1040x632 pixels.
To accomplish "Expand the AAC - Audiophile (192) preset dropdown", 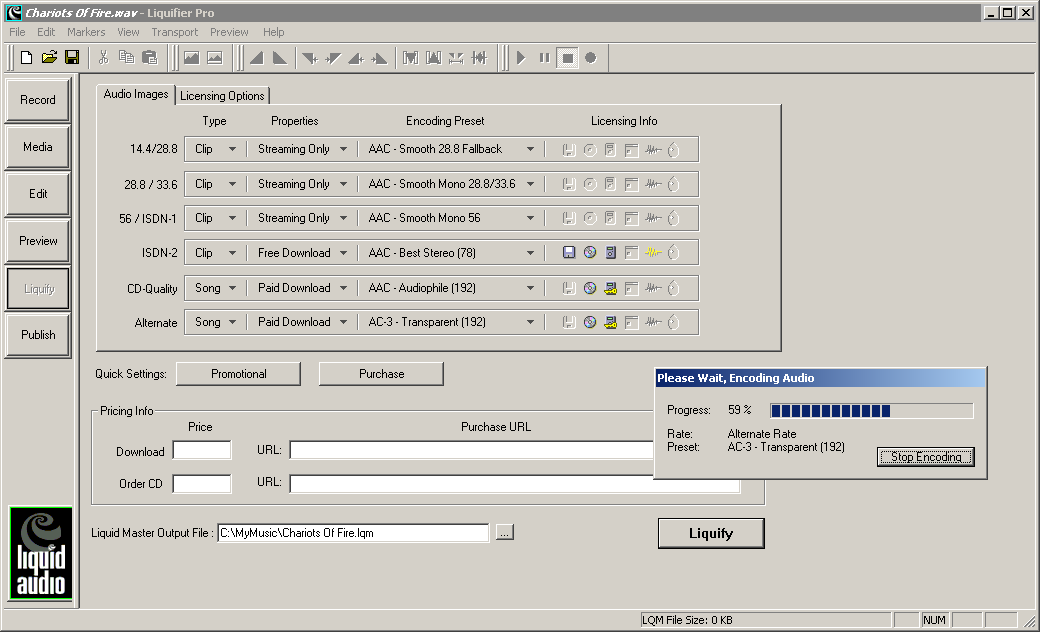I will [x=530, y=288].
